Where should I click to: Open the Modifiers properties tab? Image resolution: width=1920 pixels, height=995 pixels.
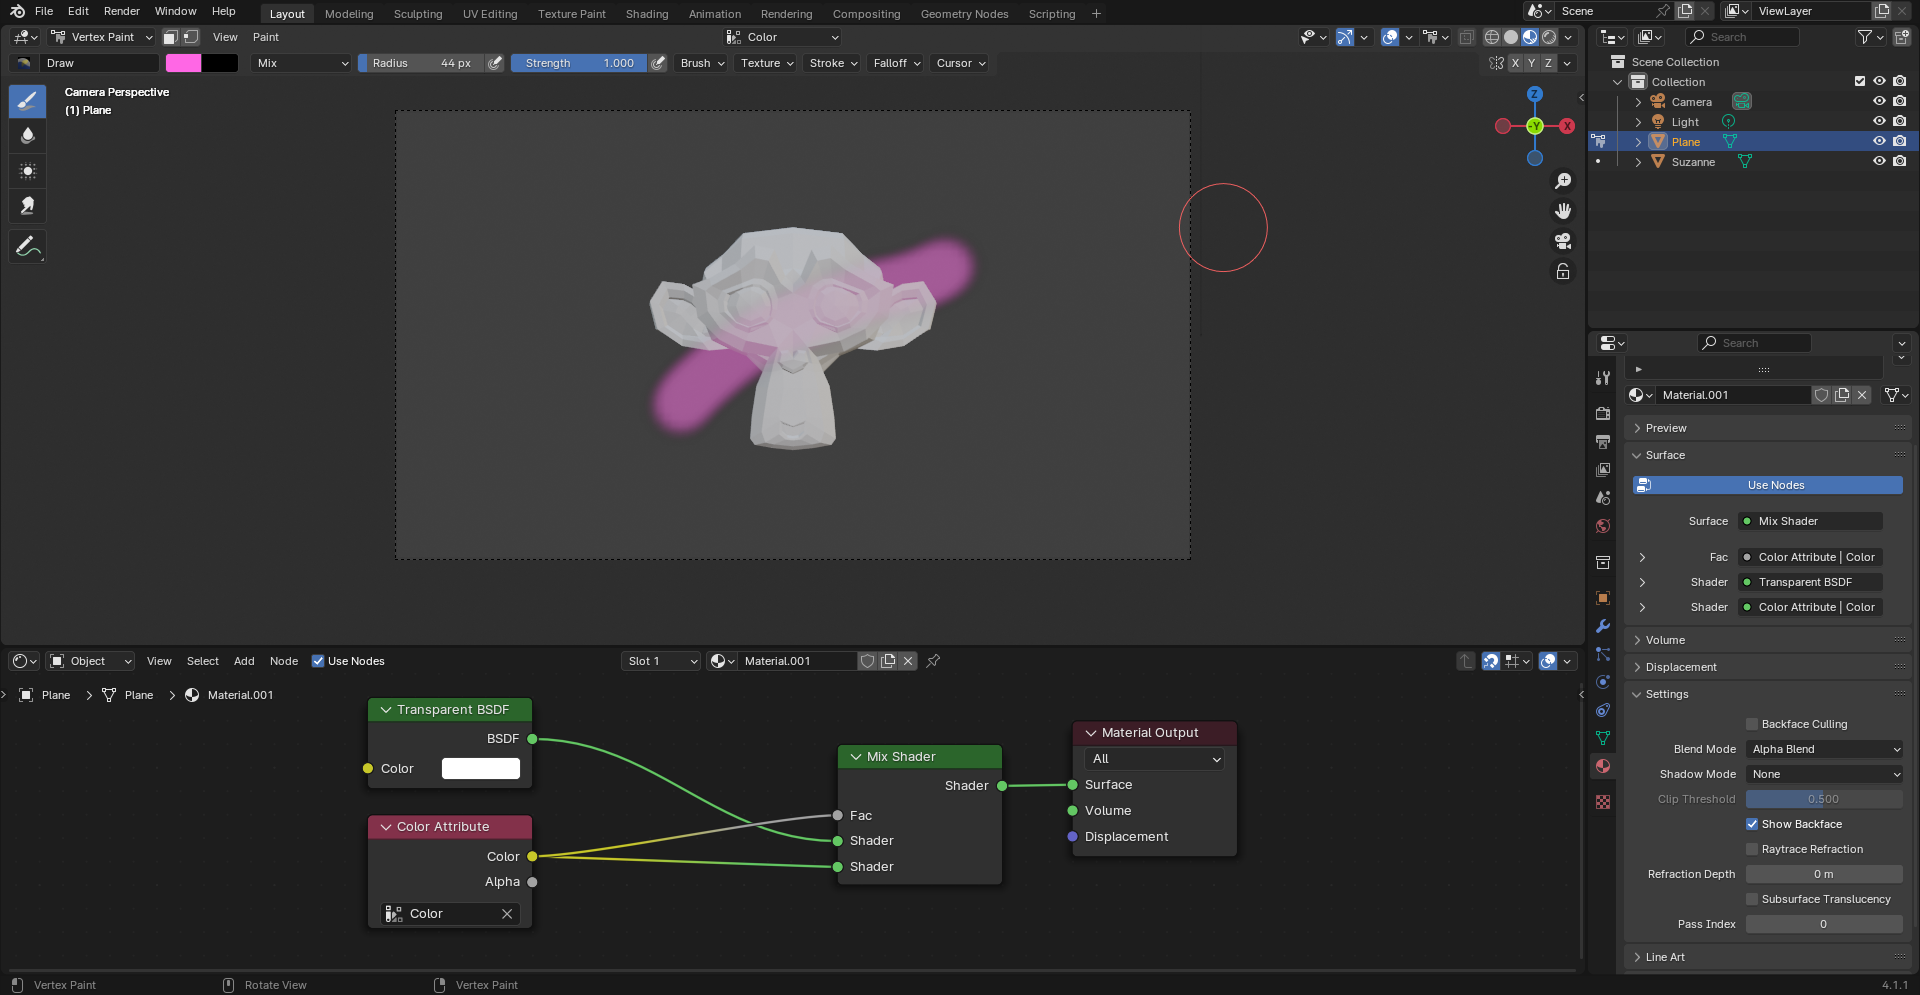(1603, 626)
